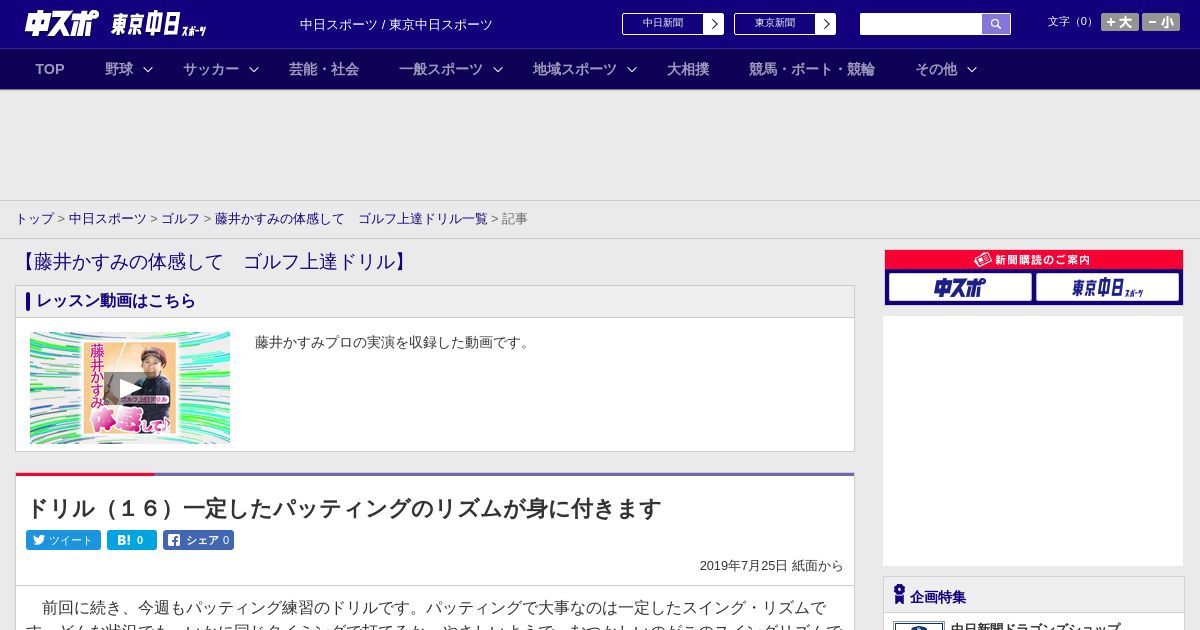This screenshot has width=1200, height=630.
Task: Play the lesson video thumbnail
Action: point(130,388)
